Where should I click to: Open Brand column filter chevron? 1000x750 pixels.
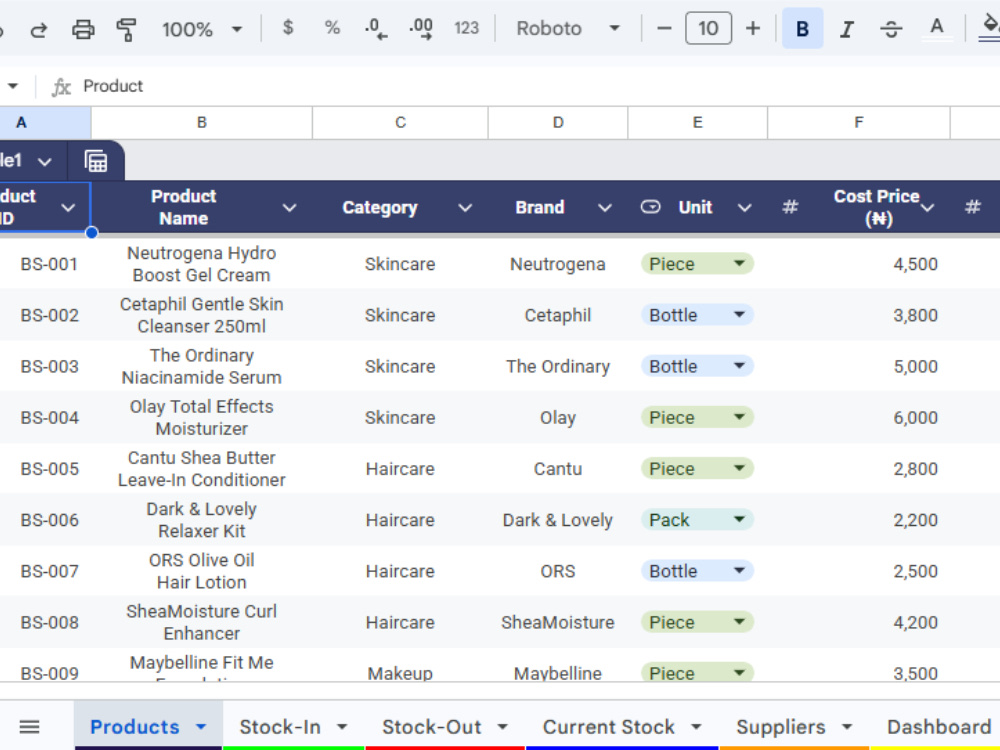(x=605, y=207)
